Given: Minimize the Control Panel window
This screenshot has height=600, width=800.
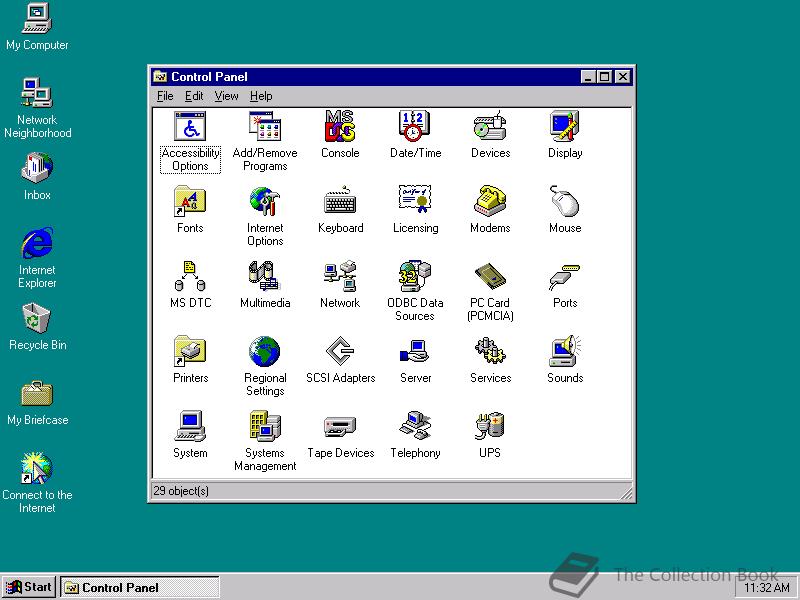Looking at the screenshot, I should click(x=588, y=77).
